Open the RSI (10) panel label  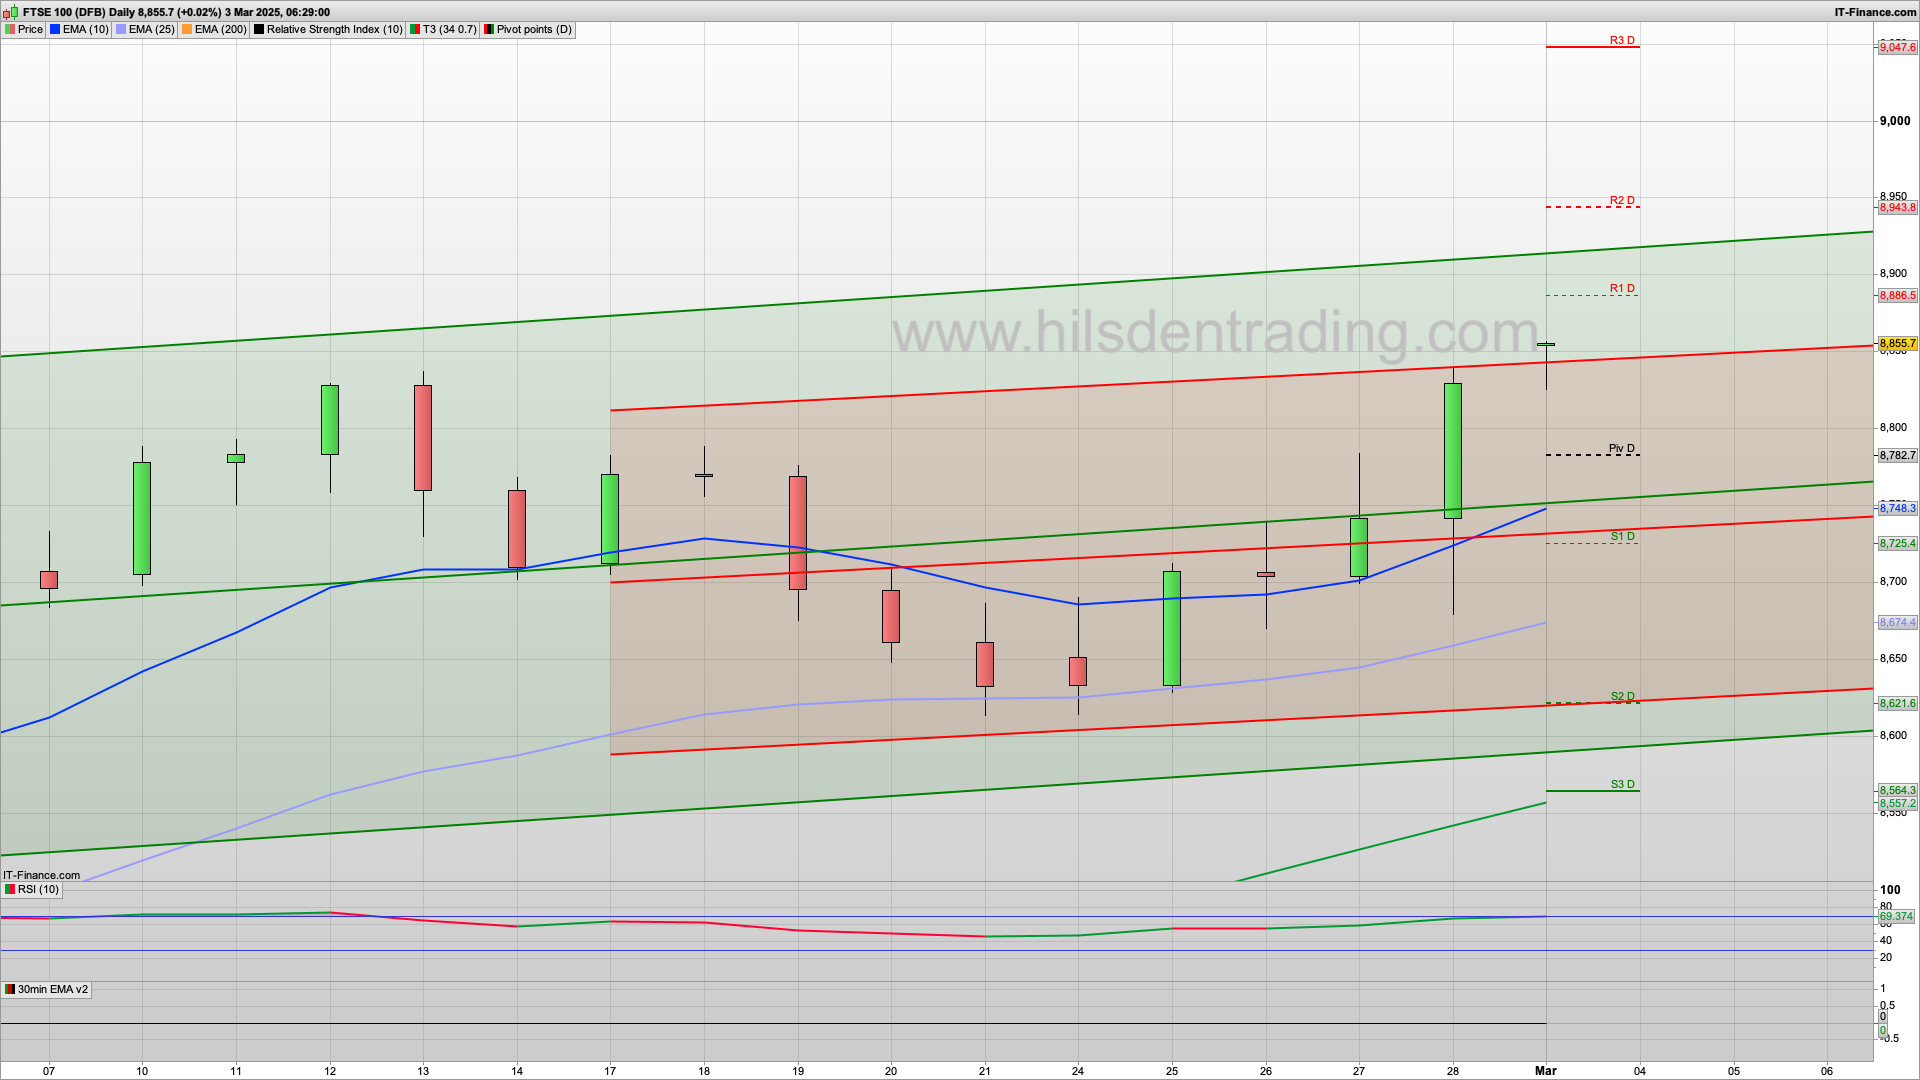(38, 890)
